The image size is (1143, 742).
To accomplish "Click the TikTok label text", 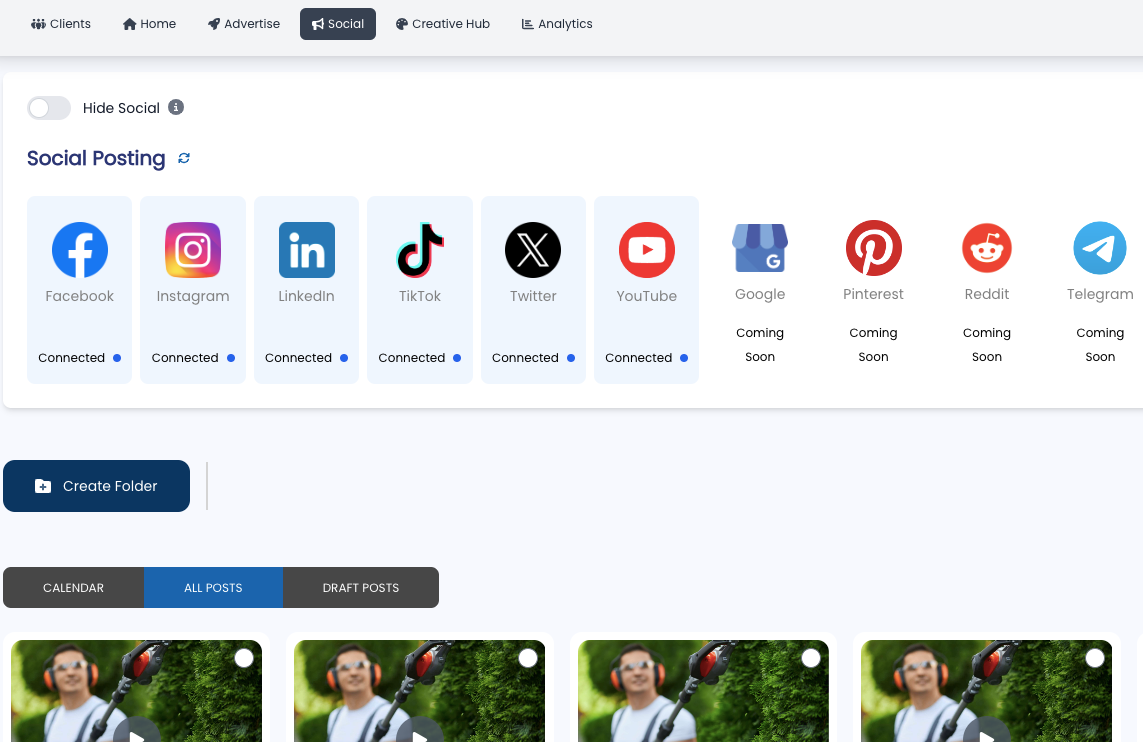I will click(x=420, y=296).
